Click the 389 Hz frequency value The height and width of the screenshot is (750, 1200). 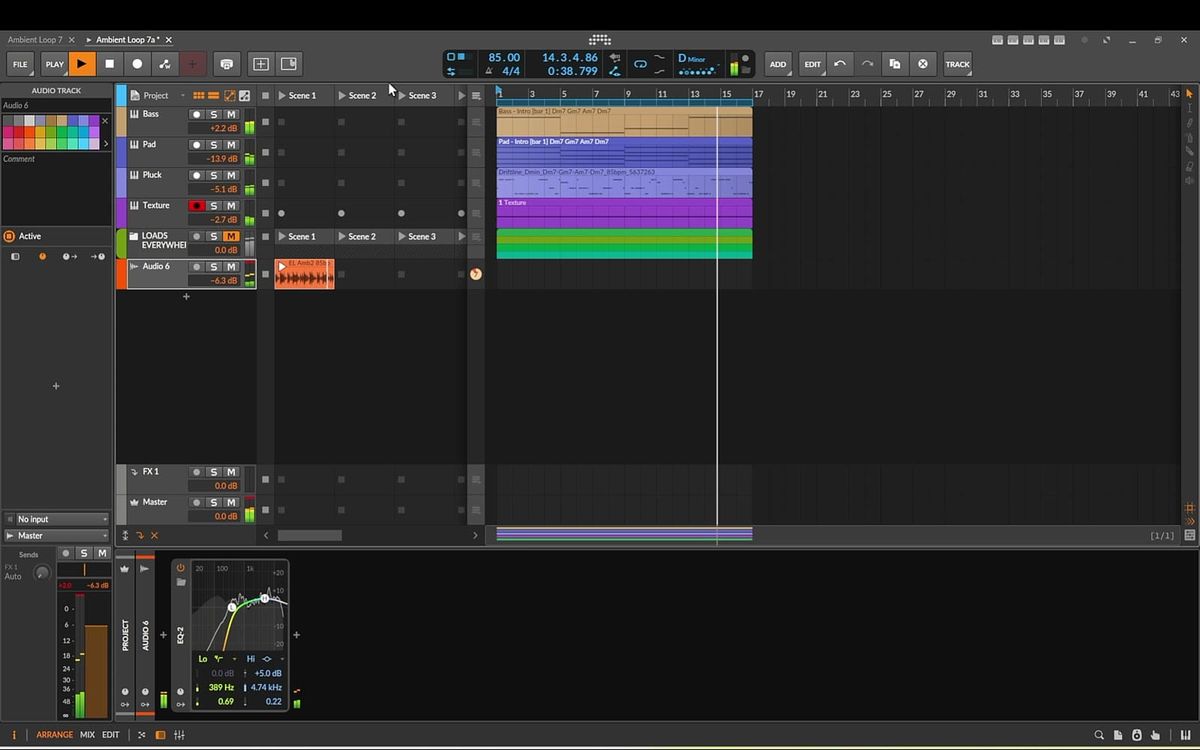coord(222,688)
